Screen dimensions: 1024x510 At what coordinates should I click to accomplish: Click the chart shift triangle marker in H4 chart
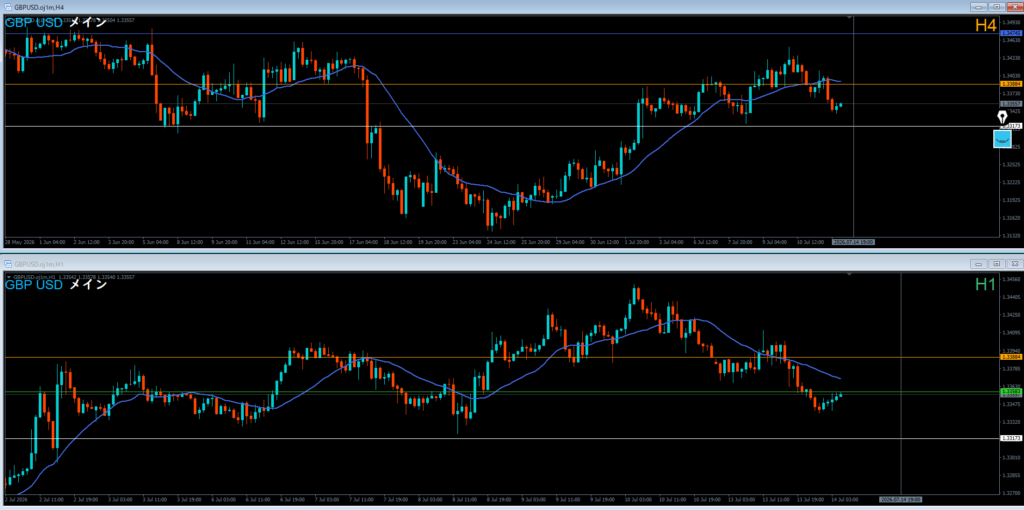(x=849, y=16)
